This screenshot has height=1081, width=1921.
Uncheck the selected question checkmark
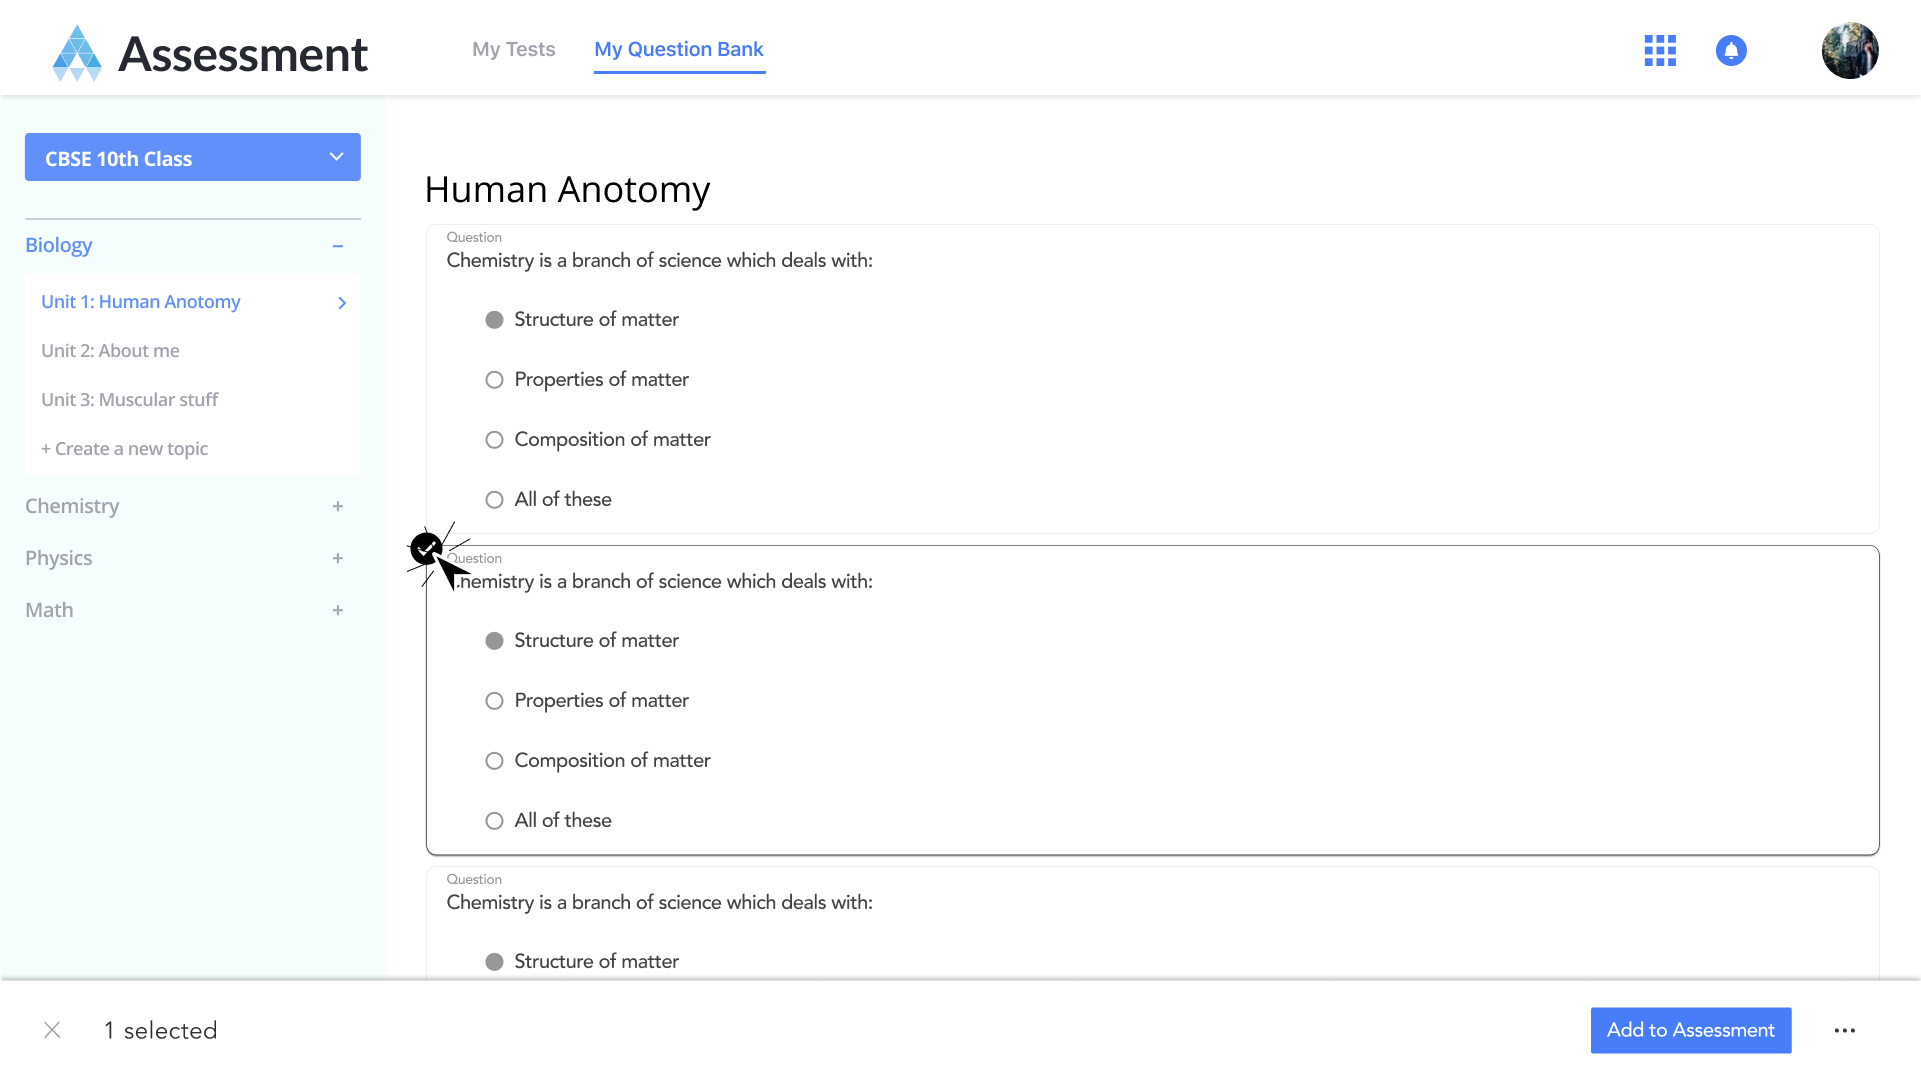pyautogui.click(x=426, y=548)
